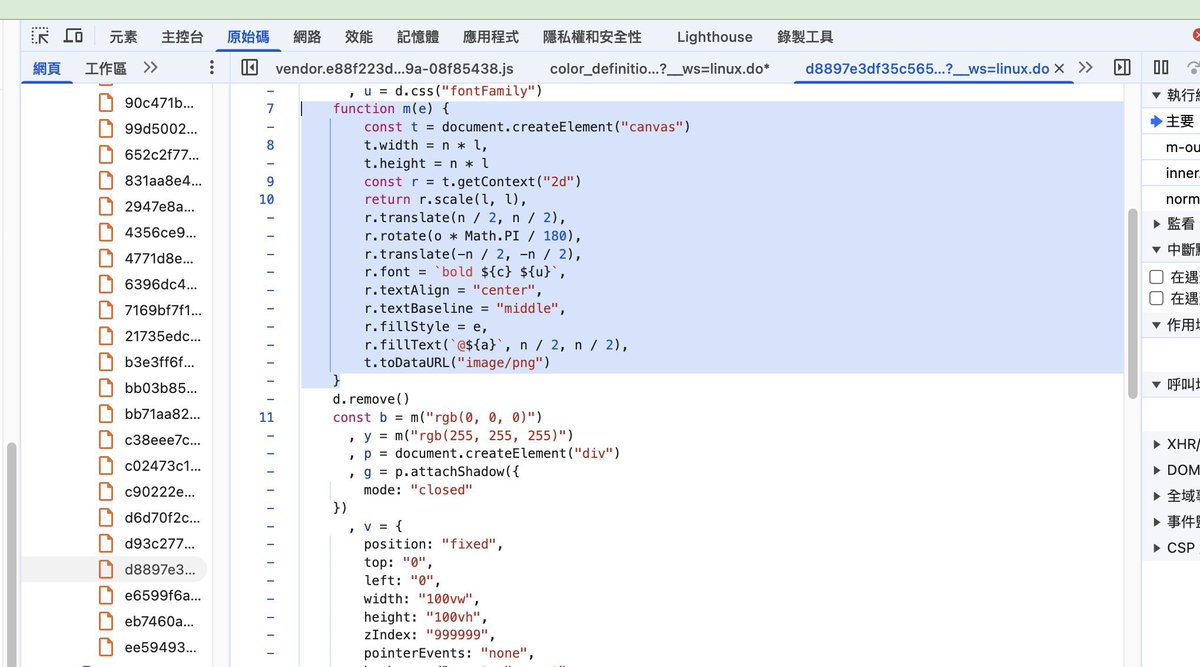Screen dimensions: 1200x667
Task: Open the 錄製工具 panel tab
Action: pos(805,37)
